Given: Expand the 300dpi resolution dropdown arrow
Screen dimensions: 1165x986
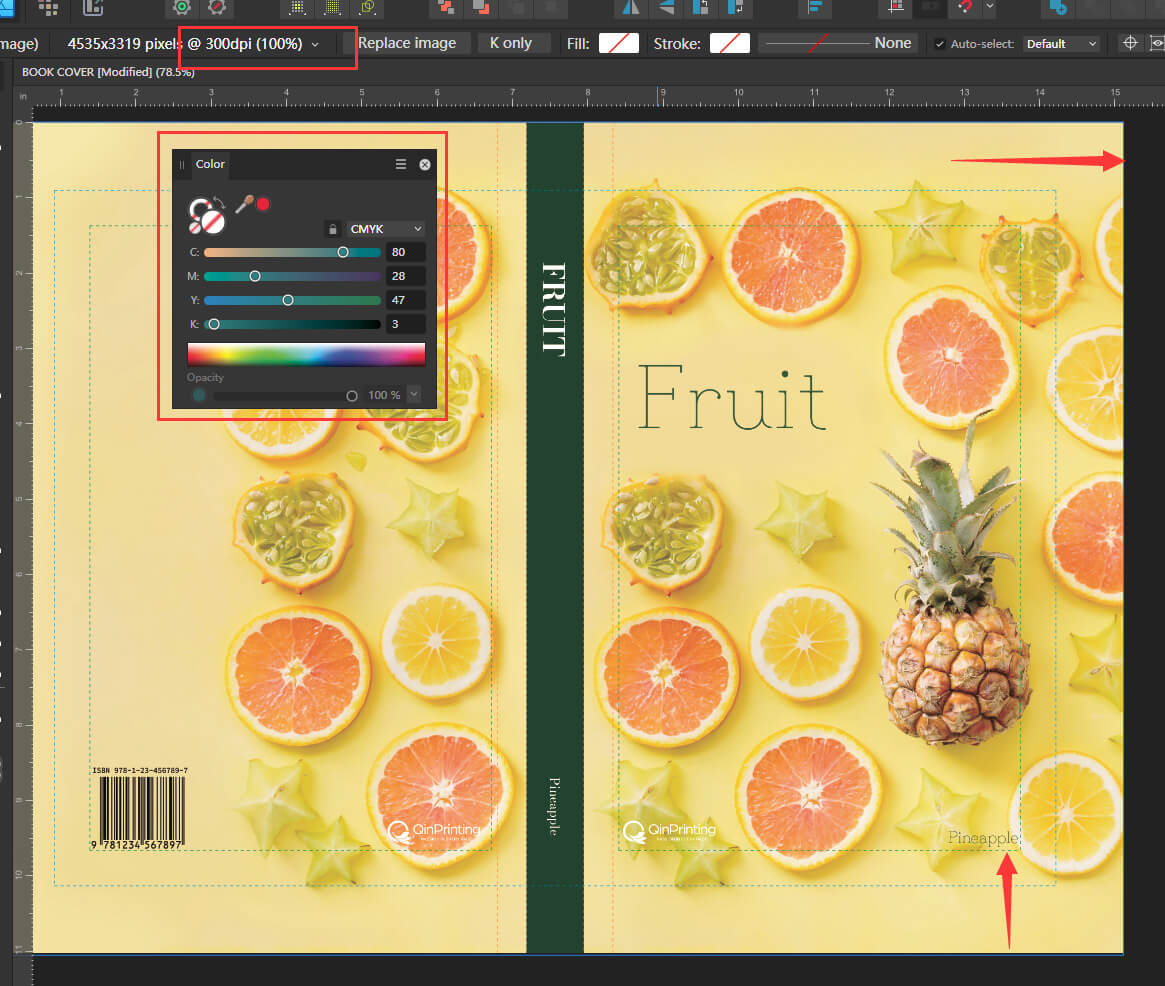Looking at the screenshot, I should point(316,44).
